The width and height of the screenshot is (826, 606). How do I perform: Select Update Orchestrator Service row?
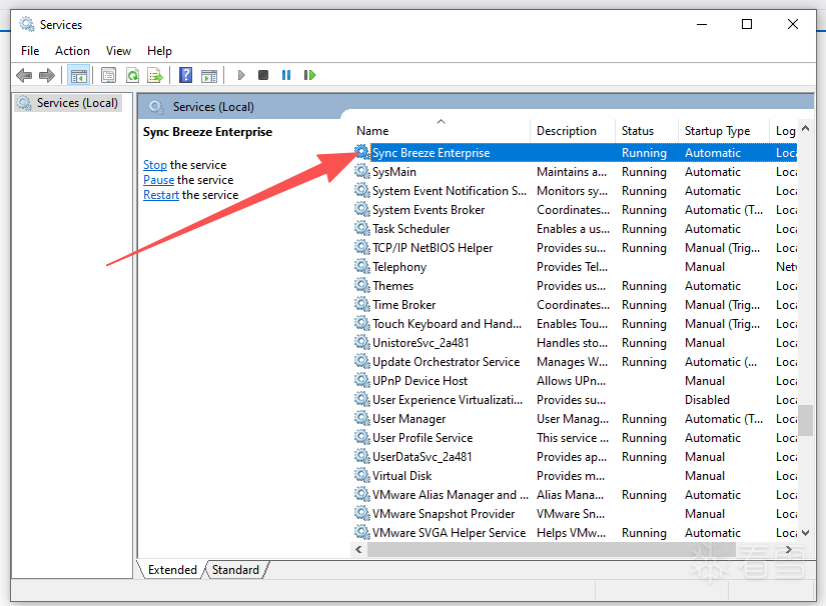point(574,361)
